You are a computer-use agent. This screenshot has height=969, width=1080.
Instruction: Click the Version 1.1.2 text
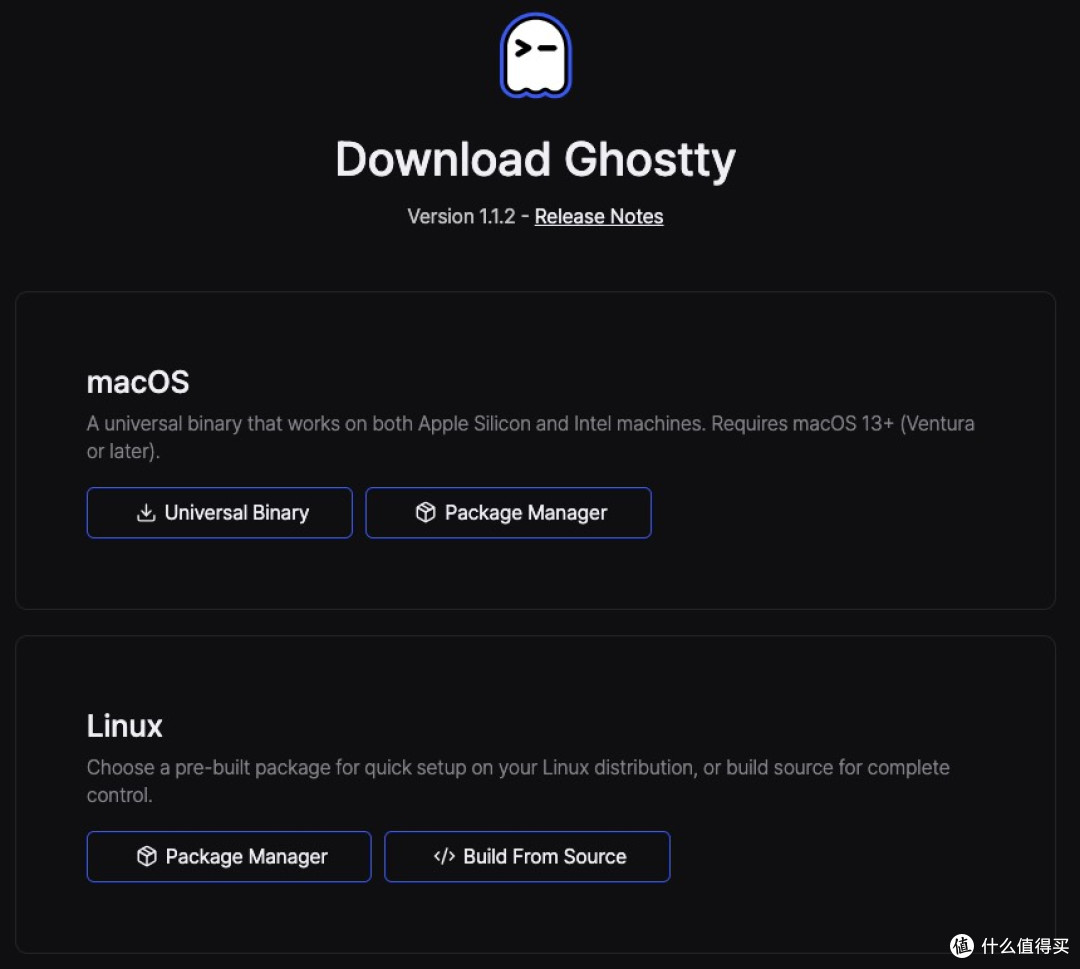click(x=461, y=216)
